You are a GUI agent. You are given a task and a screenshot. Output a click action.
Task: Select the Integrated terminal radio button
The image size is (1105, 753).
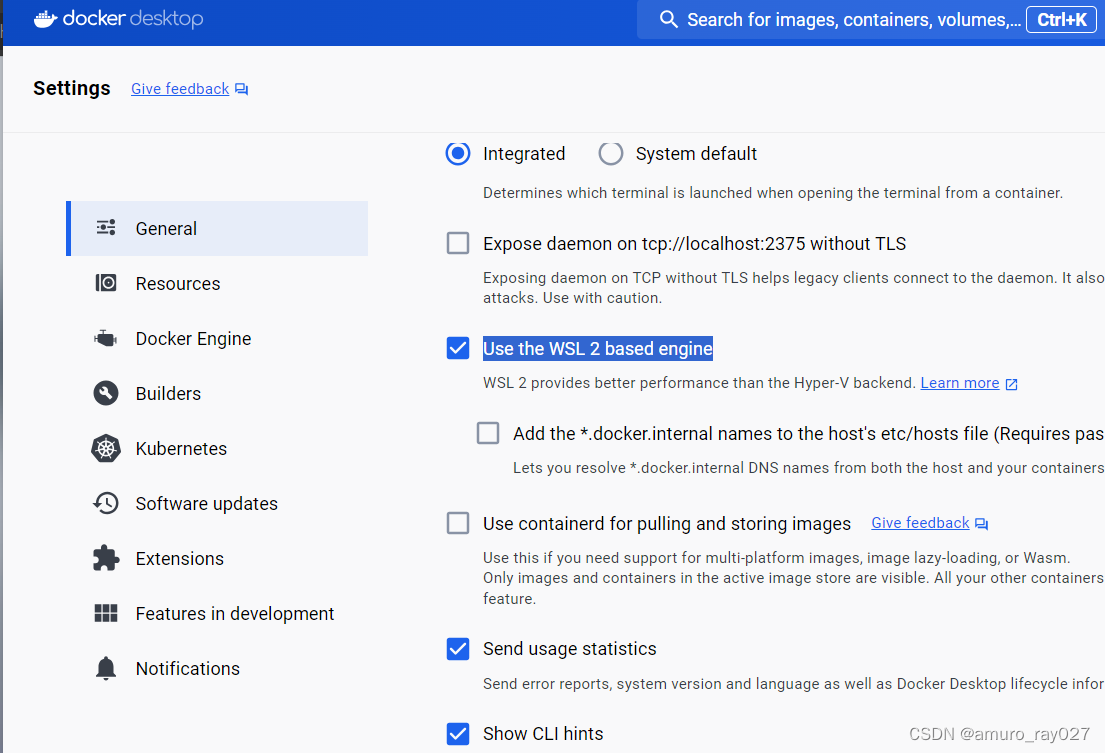458,153
